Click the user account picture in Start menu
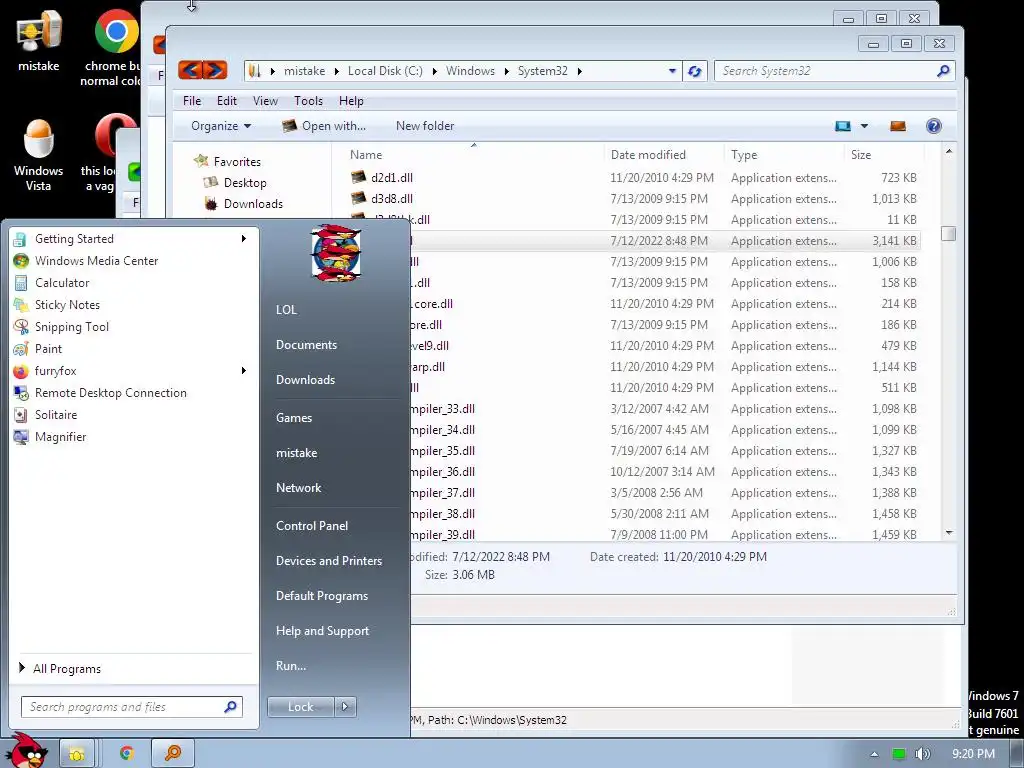The height and width of the screenshot is (768, 1024). pos(336,253)
